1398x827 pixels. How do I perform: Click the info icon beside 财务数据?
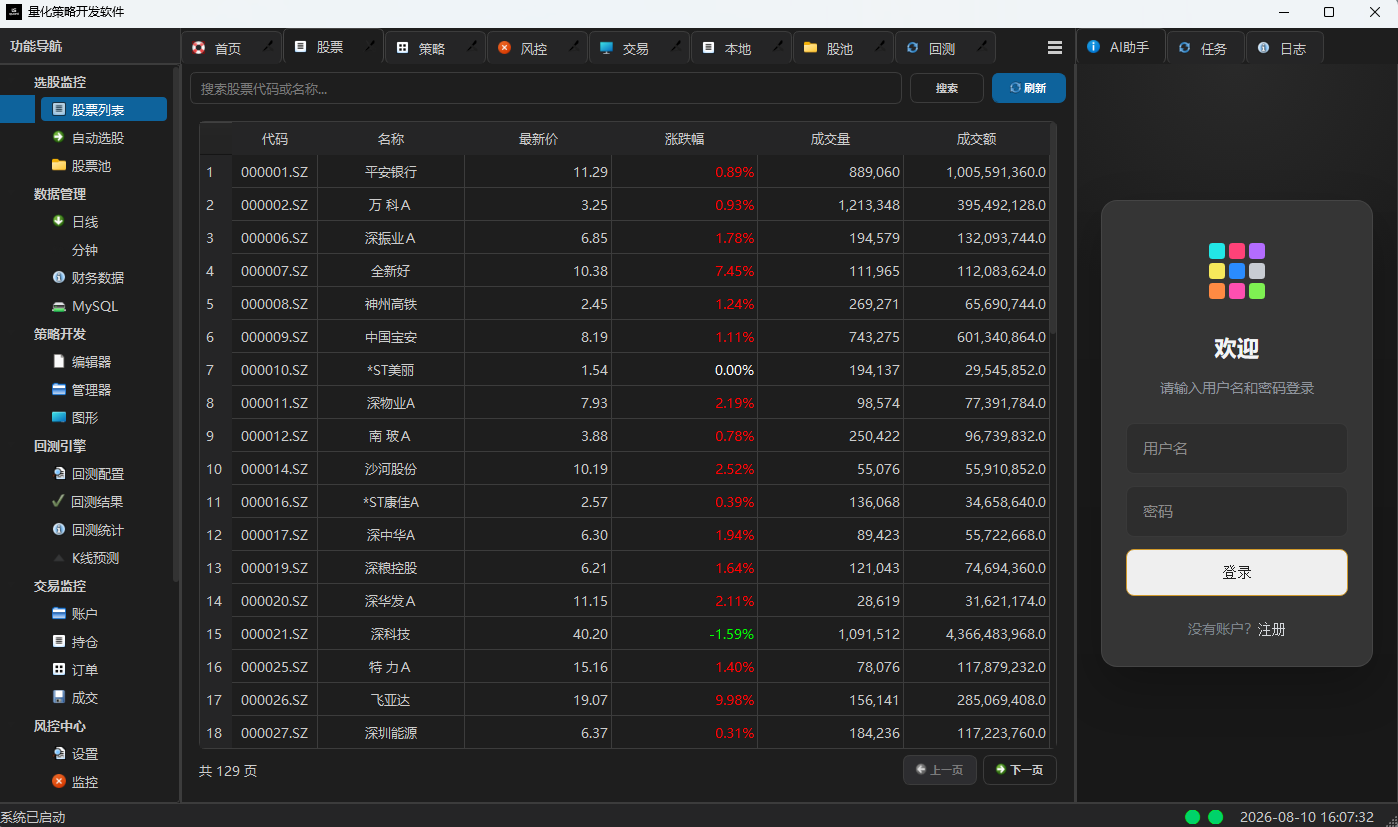tap(59, 278)
